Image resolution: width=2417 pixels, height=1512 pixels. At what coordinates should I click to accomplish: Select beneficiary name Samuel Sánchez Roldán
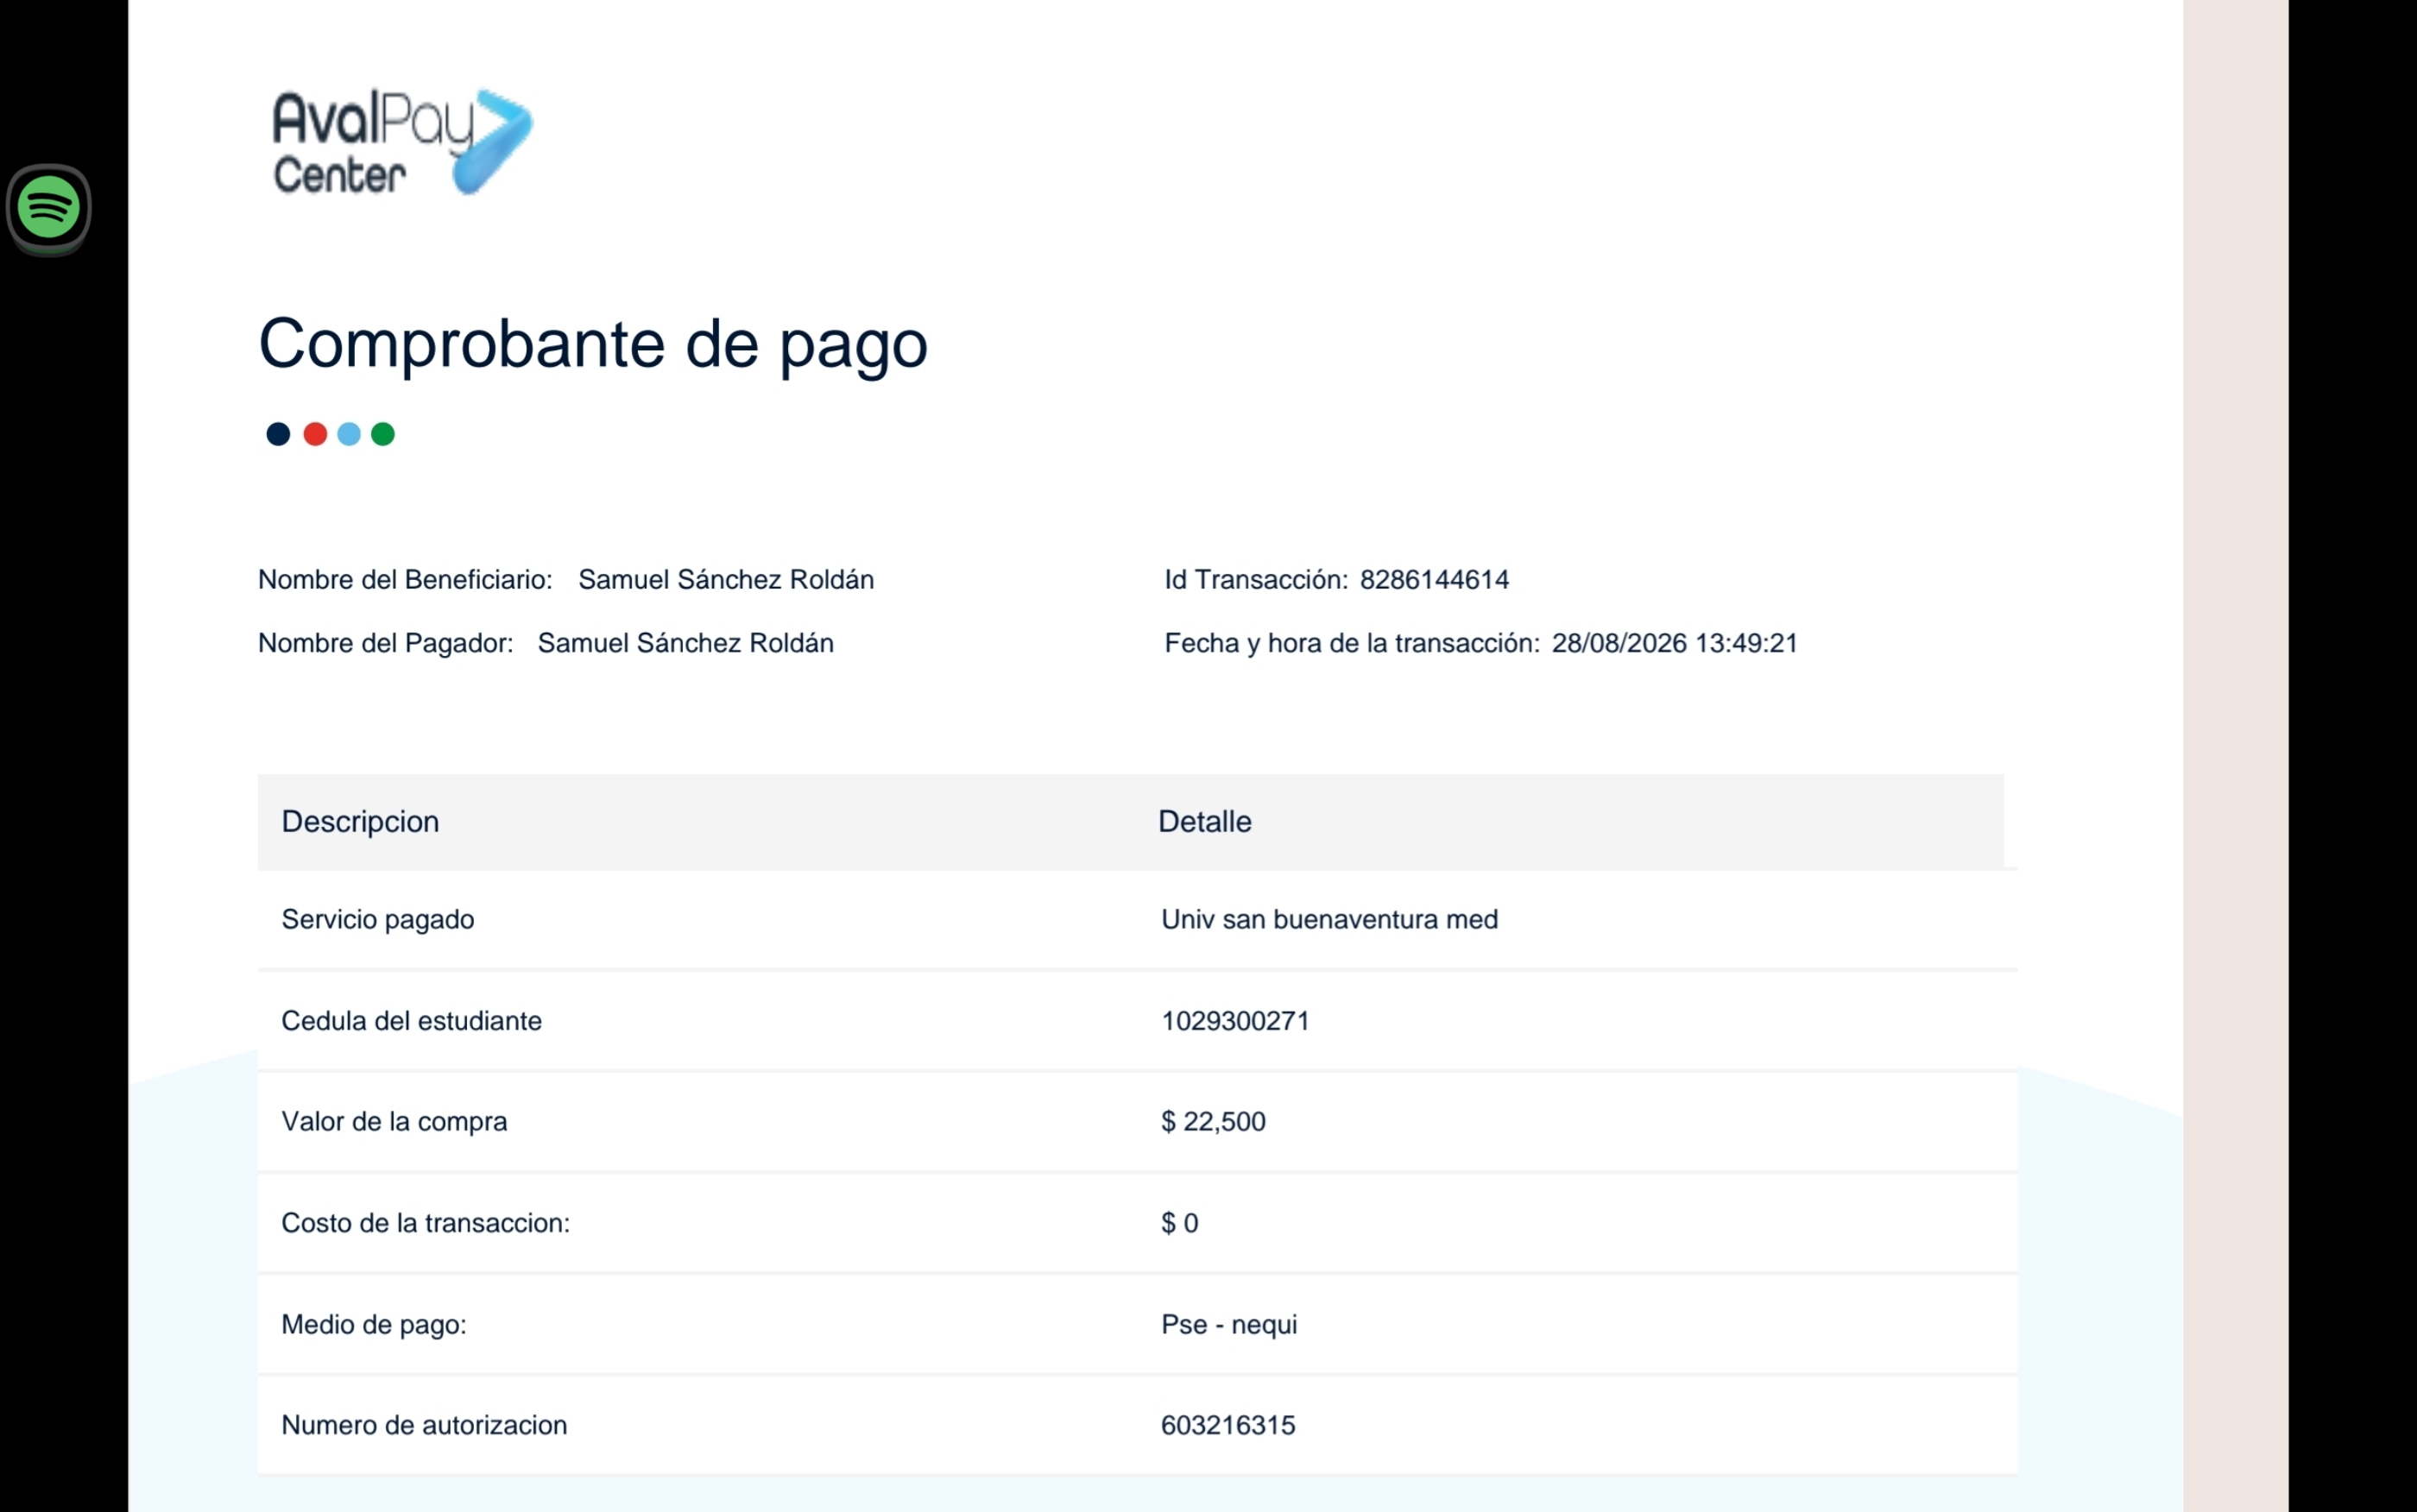pos(726,580)
